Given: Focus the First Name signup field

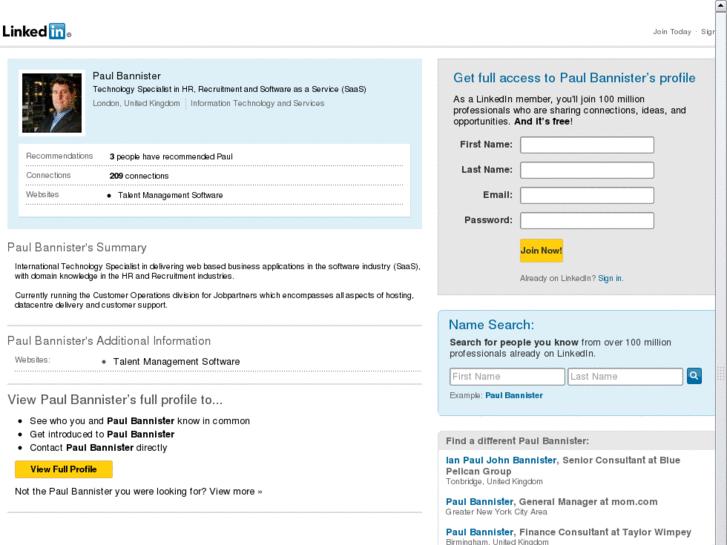Looking at the screenshot, I should tap(587, 145).
